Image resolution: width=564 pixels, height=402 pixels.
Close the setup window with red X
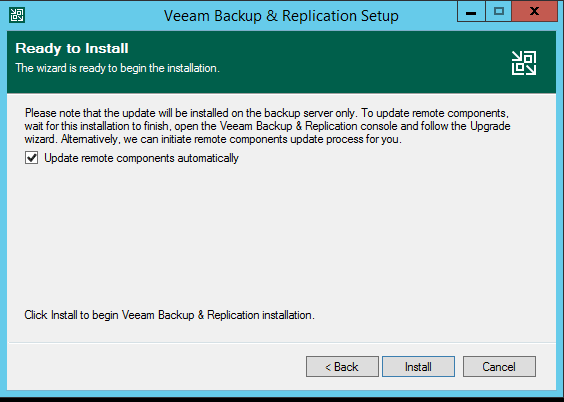[x=535, y=12]
